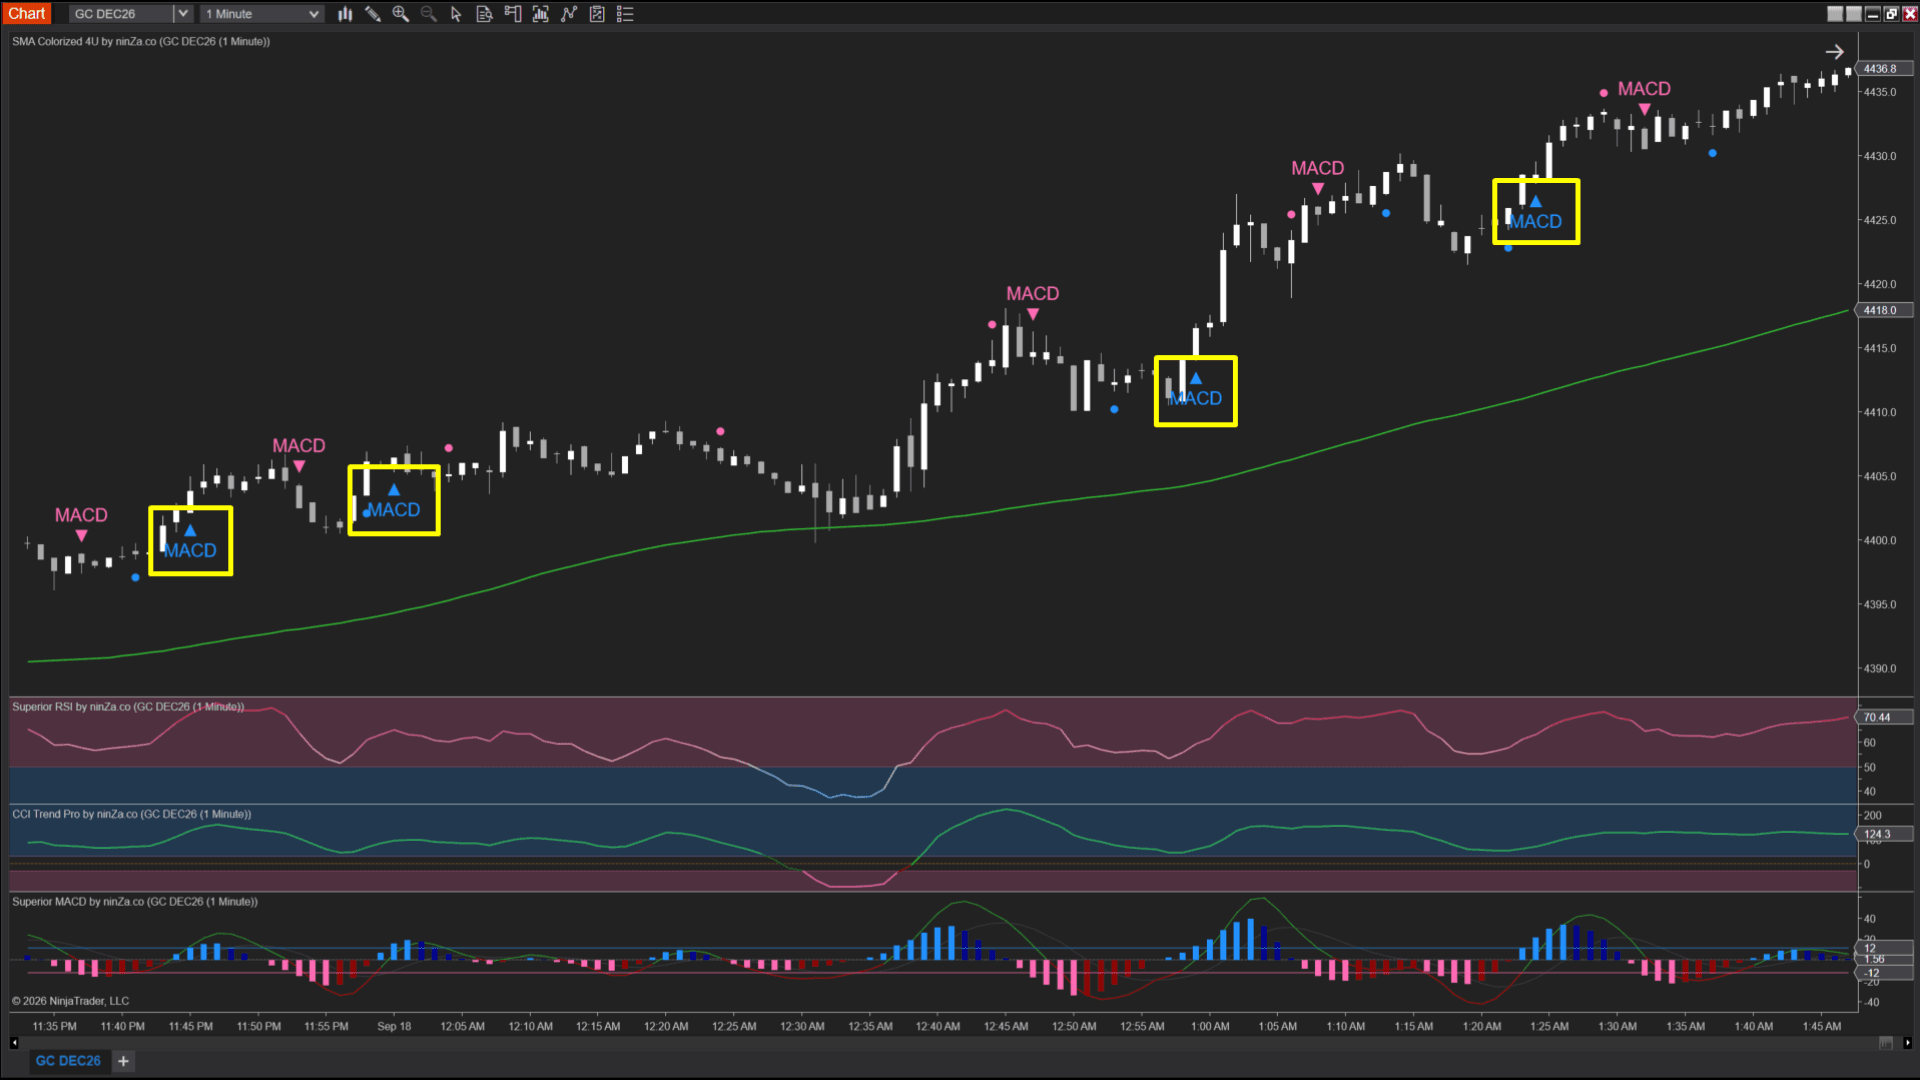Click the 4418.0 SMA price marker
Viewport: 1920px width, 1080px height.
coord(1884,310)
